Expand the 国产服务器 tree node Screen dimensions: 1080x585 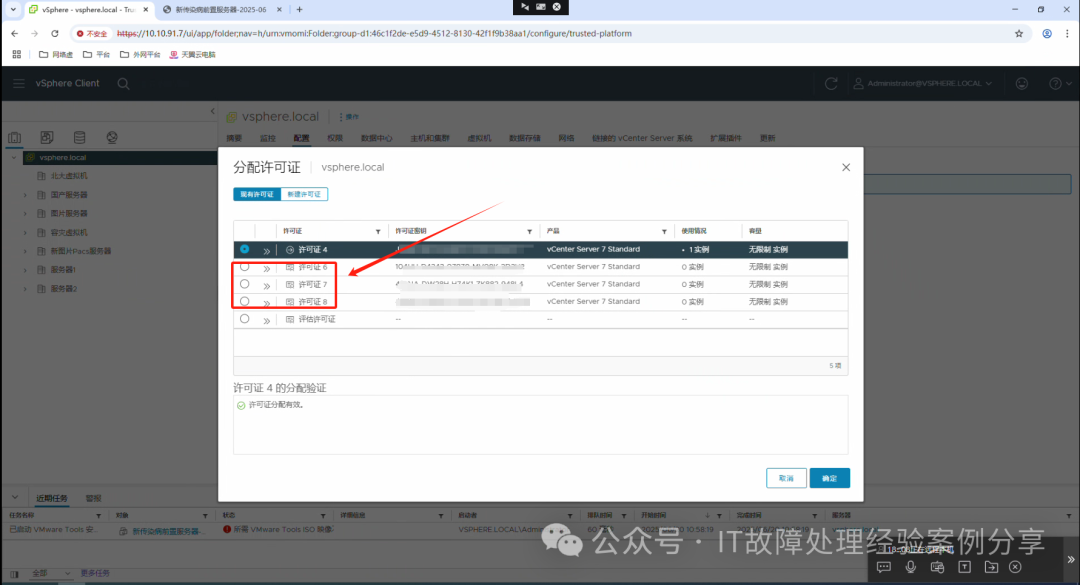click(x=25, y=195)
